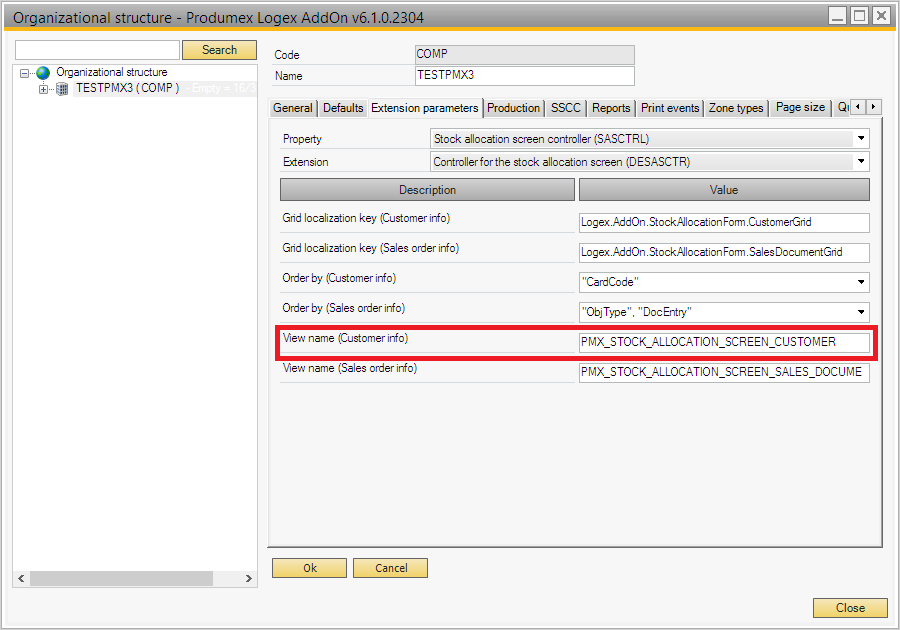The image size is (900, 630).
Task: Switch to the General tab
Action: [293, 108]
